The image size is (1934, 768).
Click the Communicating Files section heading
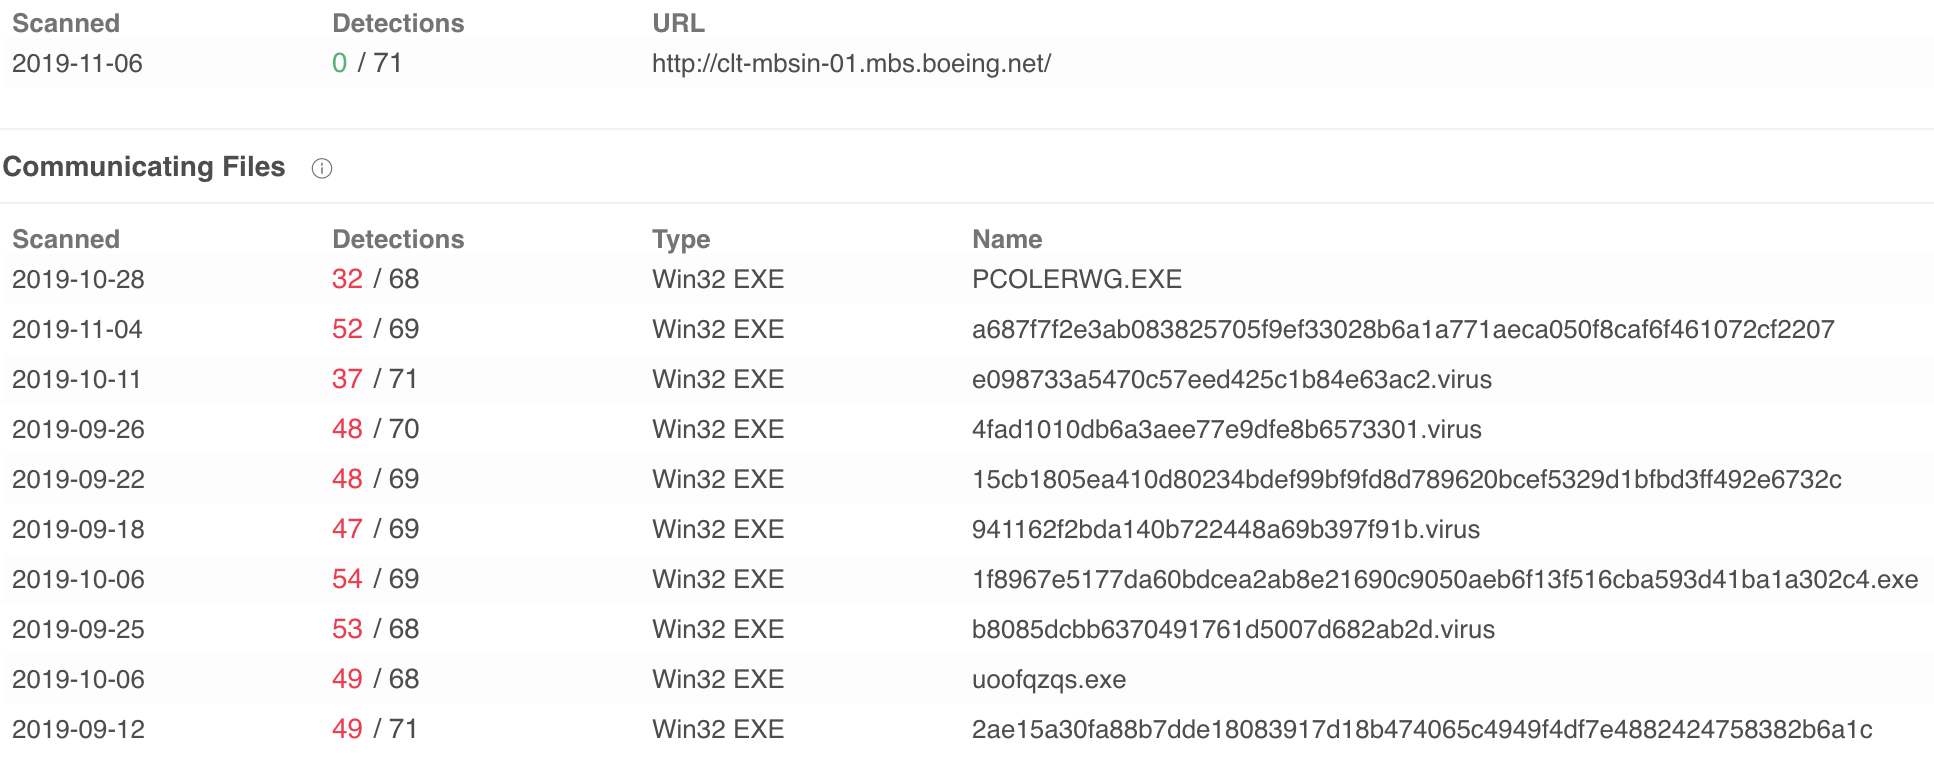coord(144,167)
